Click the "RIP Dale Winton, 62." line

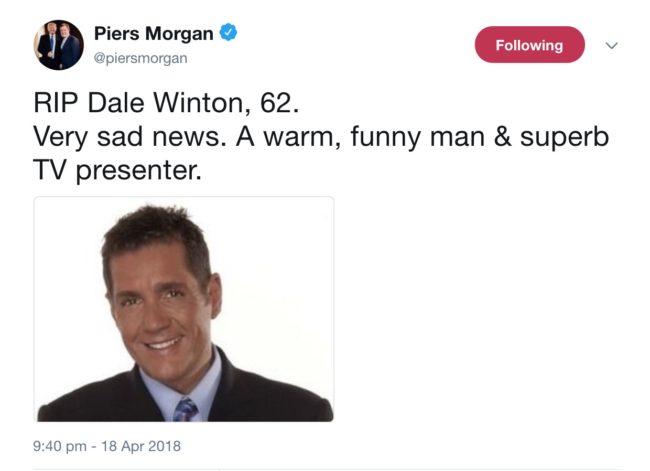[166, 102]
